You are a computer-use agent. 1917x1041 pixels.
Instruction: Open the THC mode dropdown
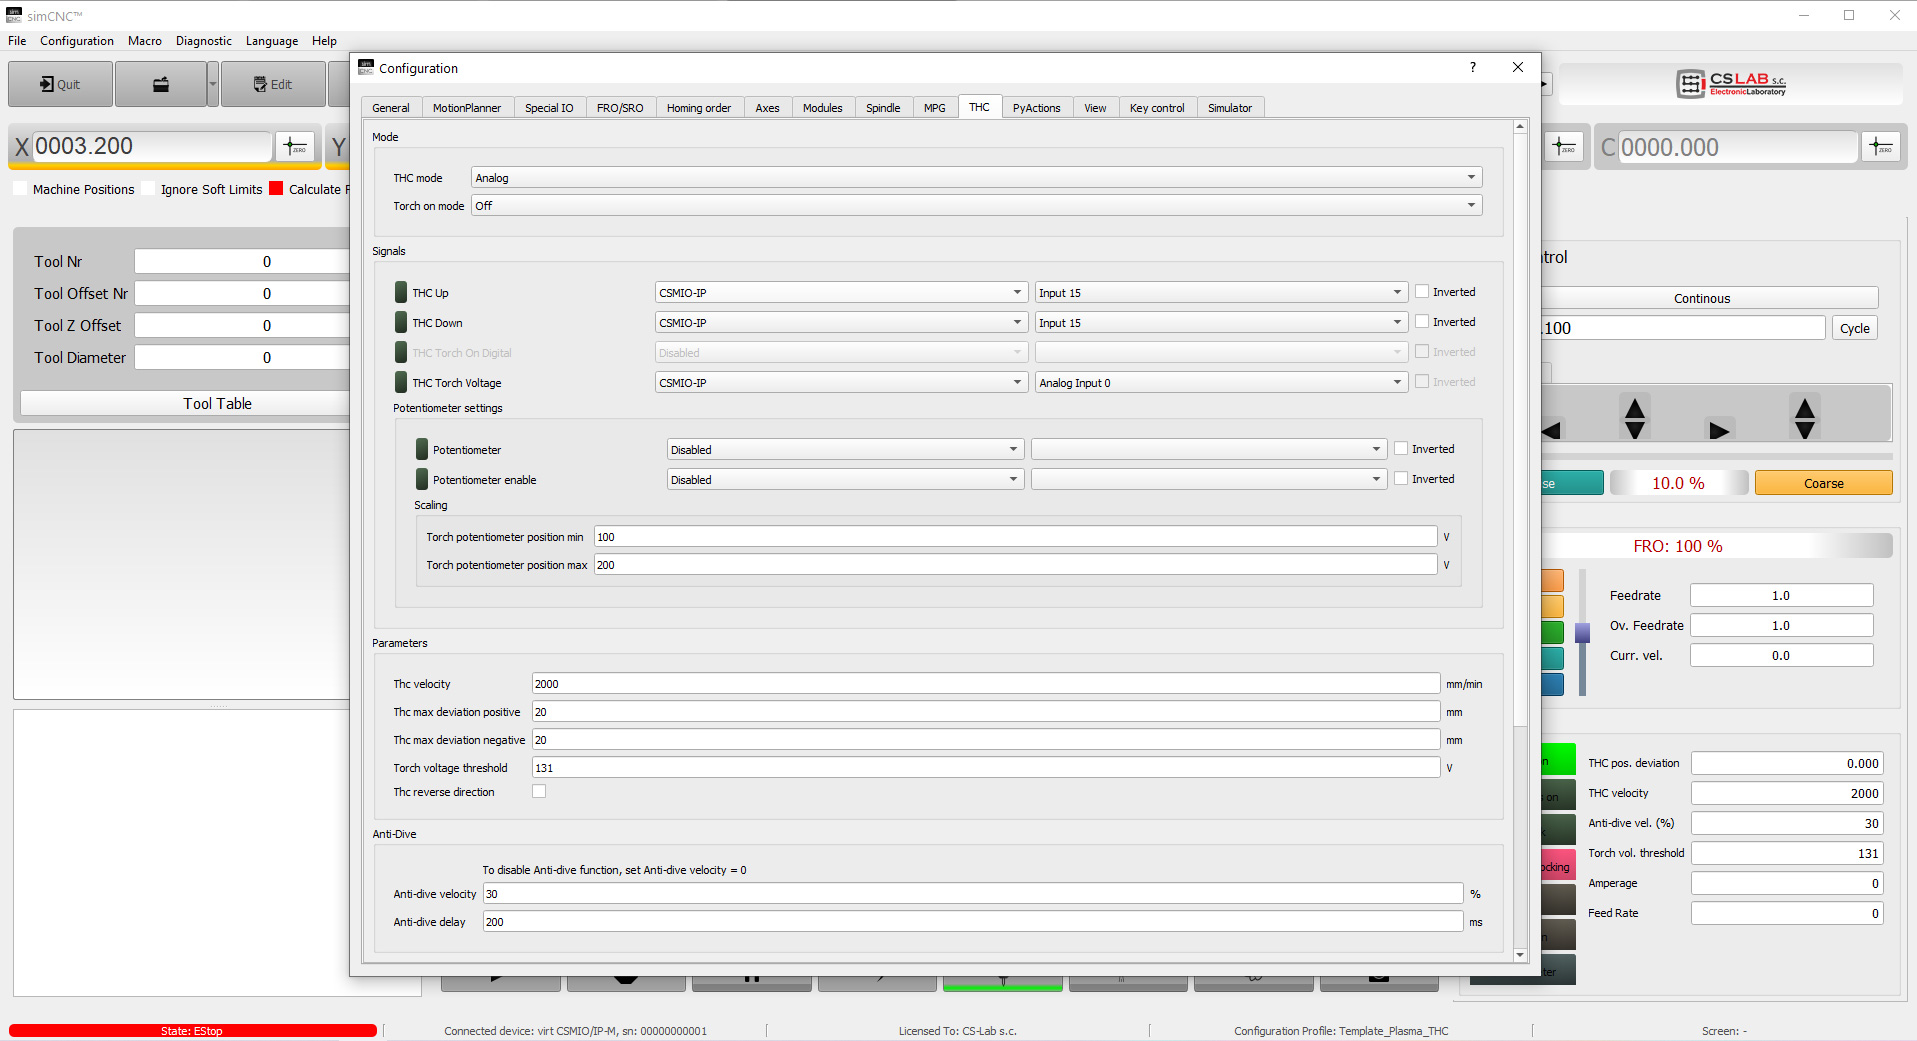pos(976,178)
